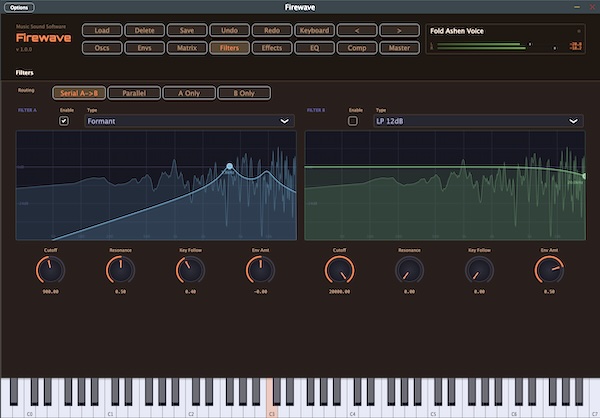The width and height of the screenshot is (600, 418).
Task: Go to previous preset with < button
Action: (357, 30)
